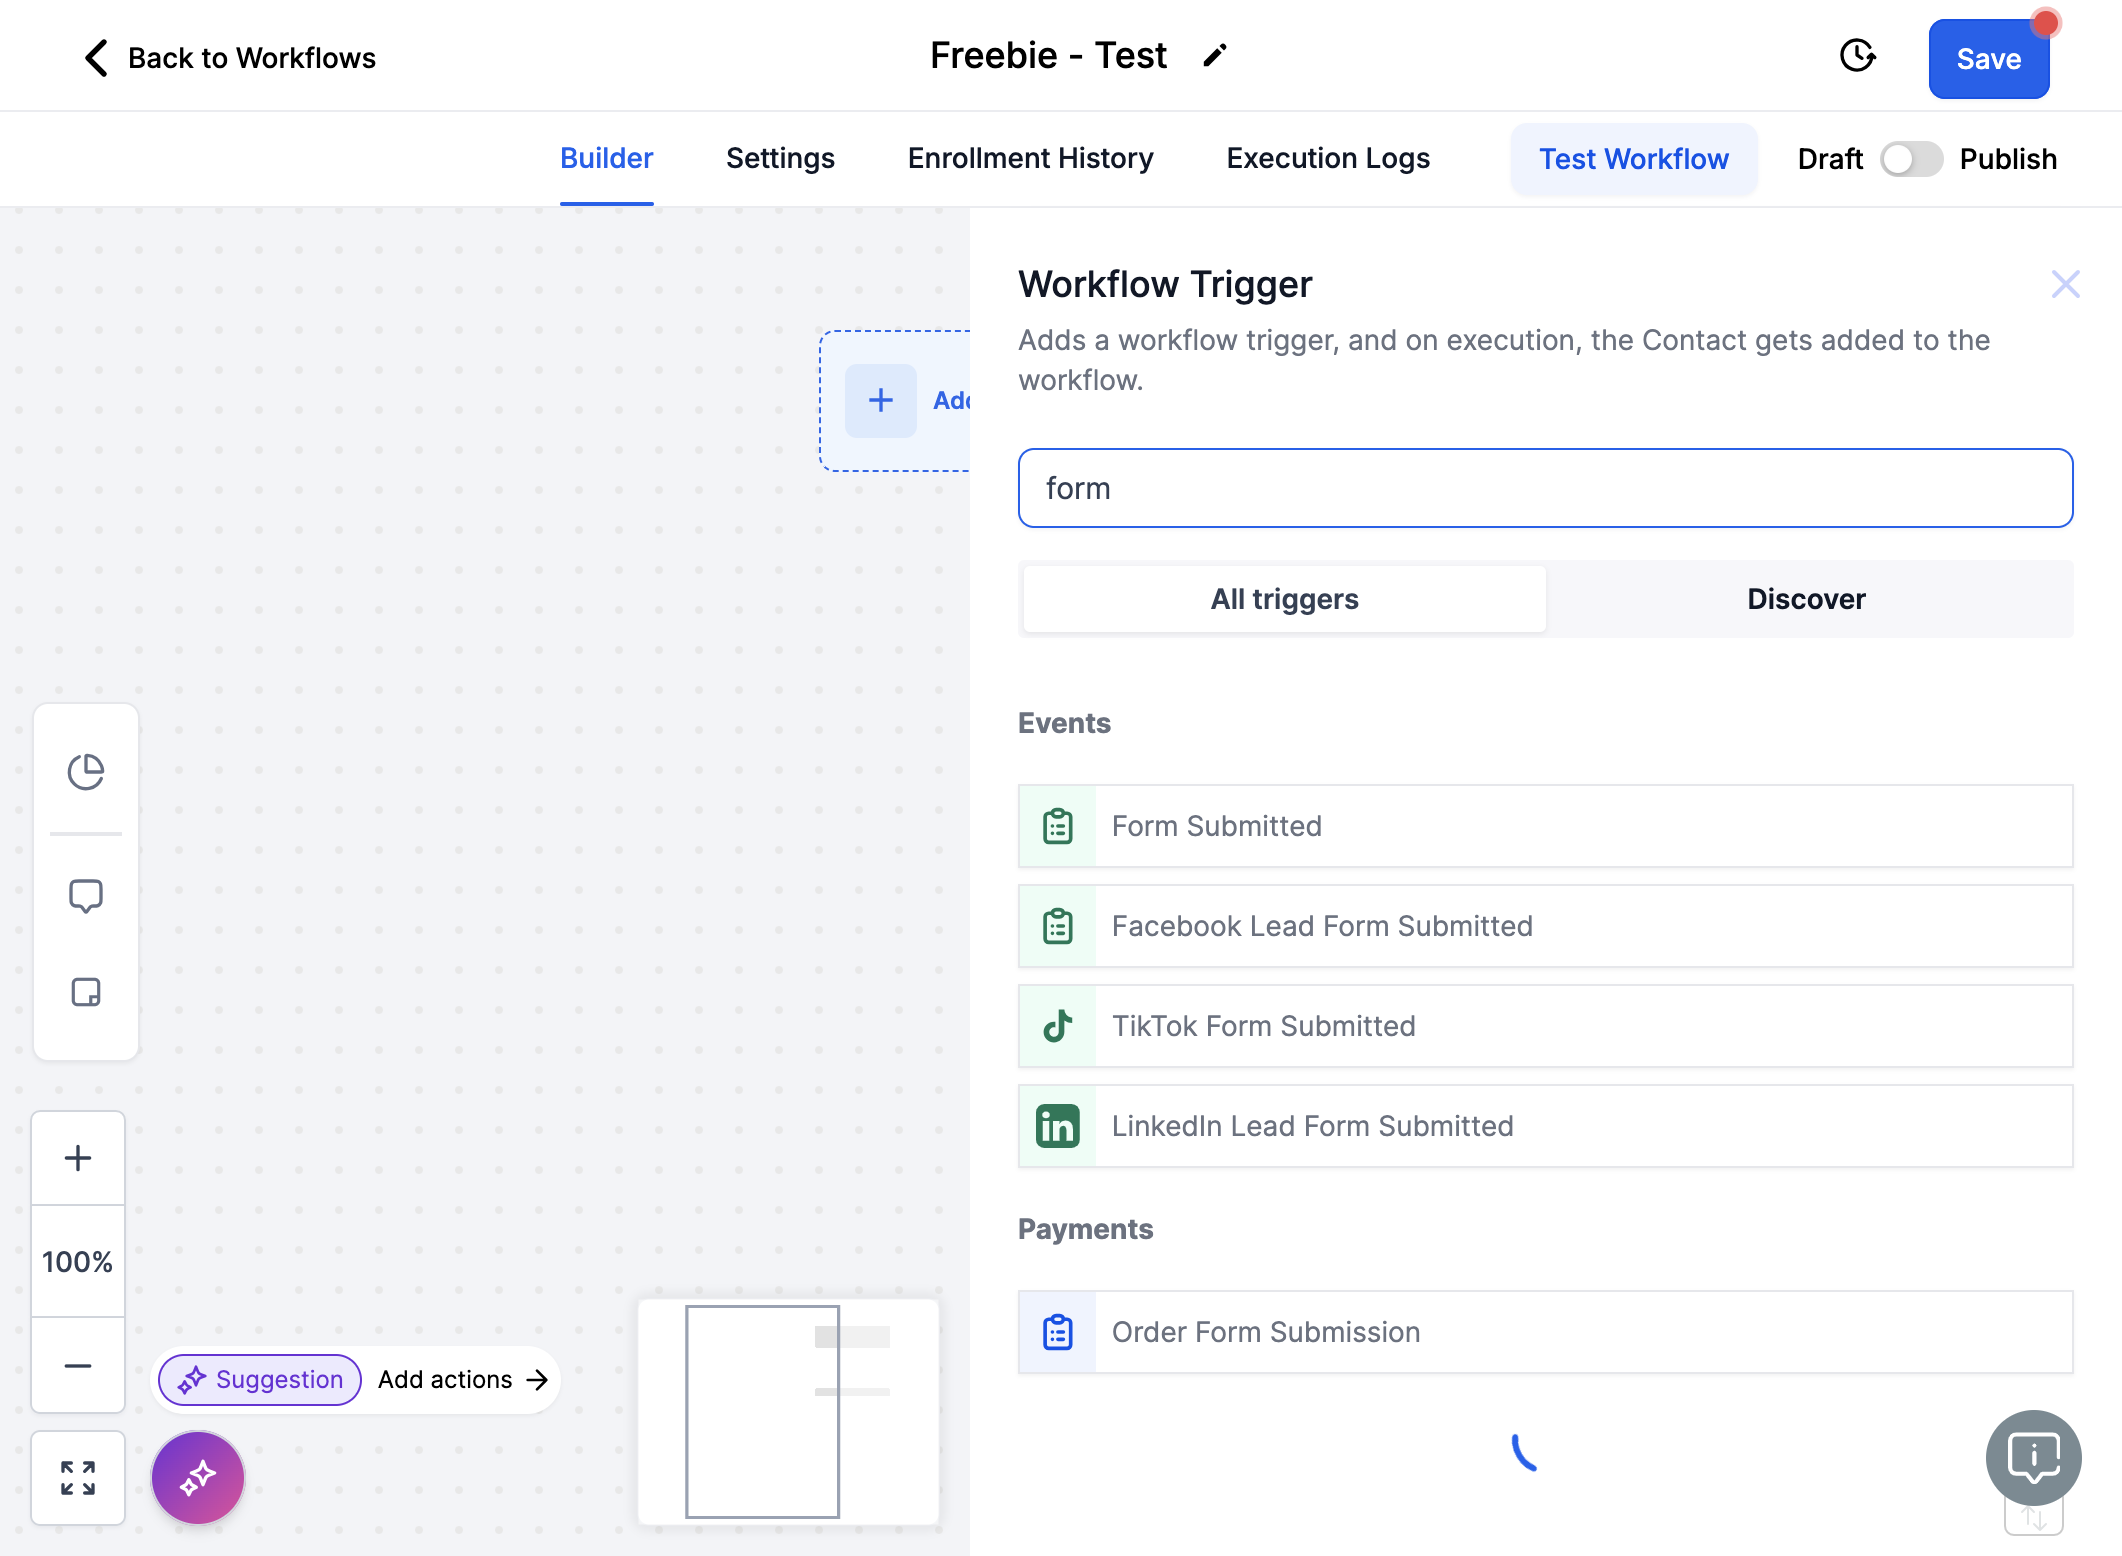Open Enrollment History tab
2122x1556 pixels.
[1030, 158]
